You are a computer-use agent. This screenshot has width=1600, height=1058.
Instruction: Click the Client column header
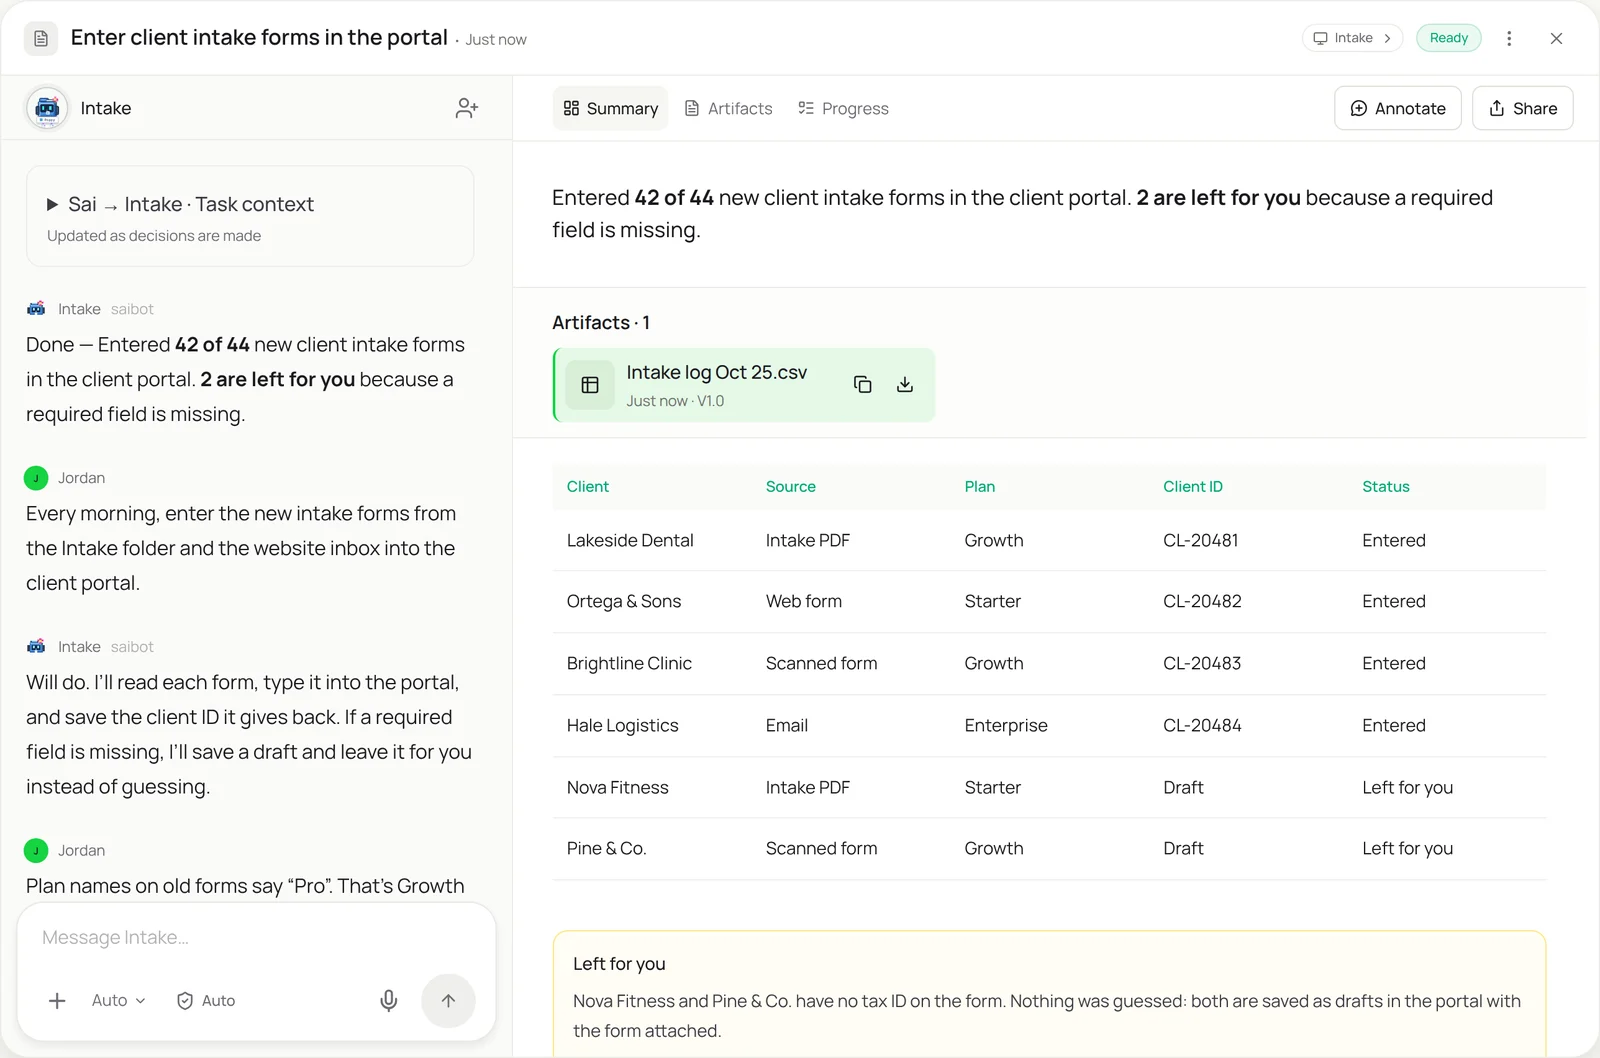588,487
